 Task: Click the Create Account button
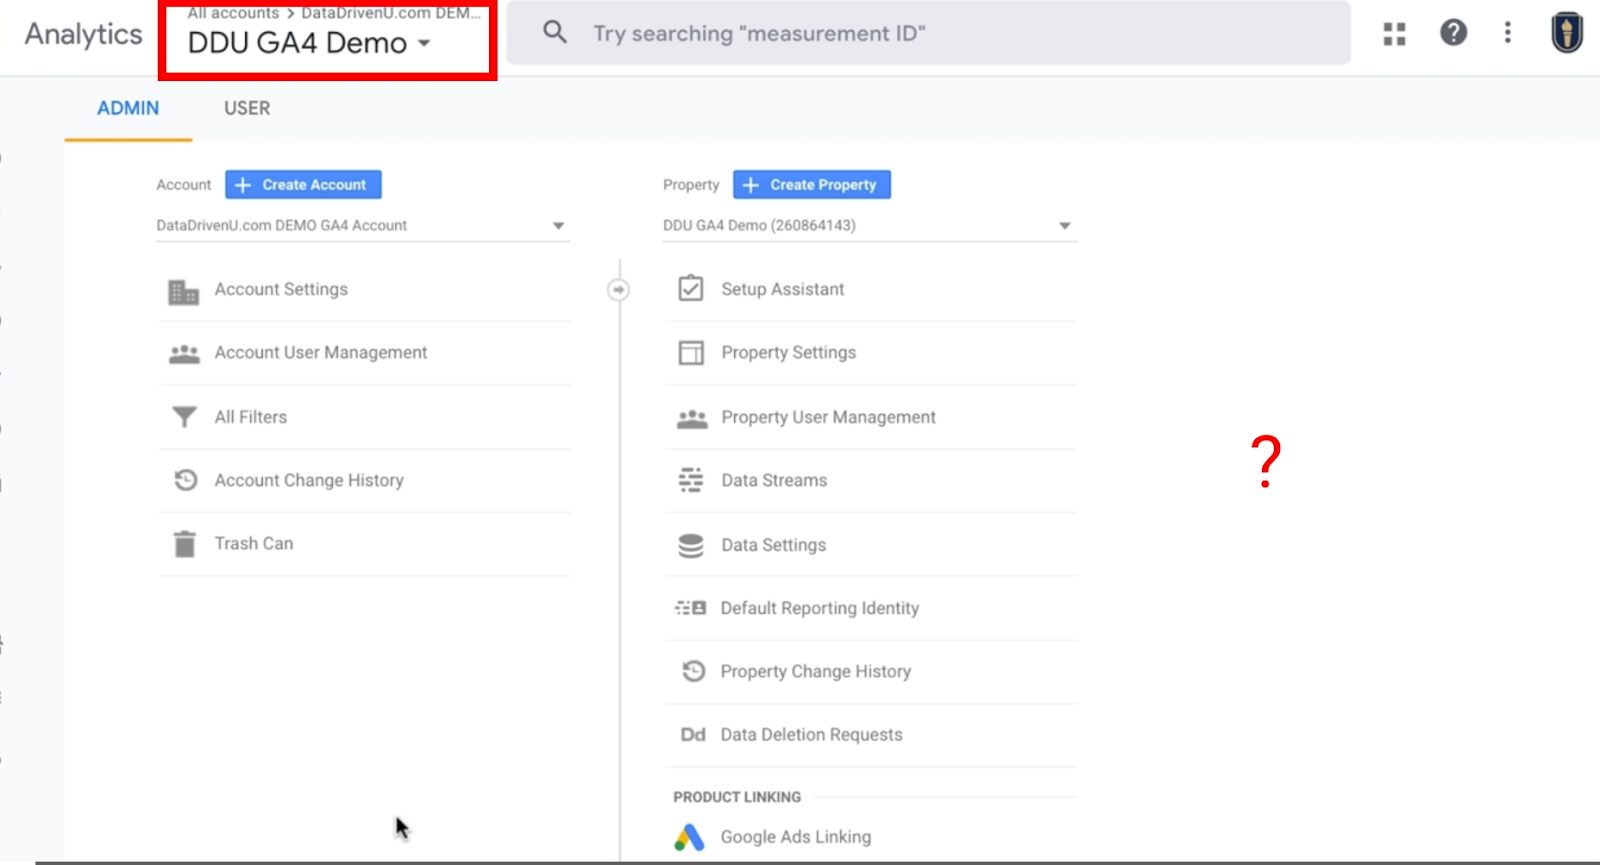(x=303, y=185)
